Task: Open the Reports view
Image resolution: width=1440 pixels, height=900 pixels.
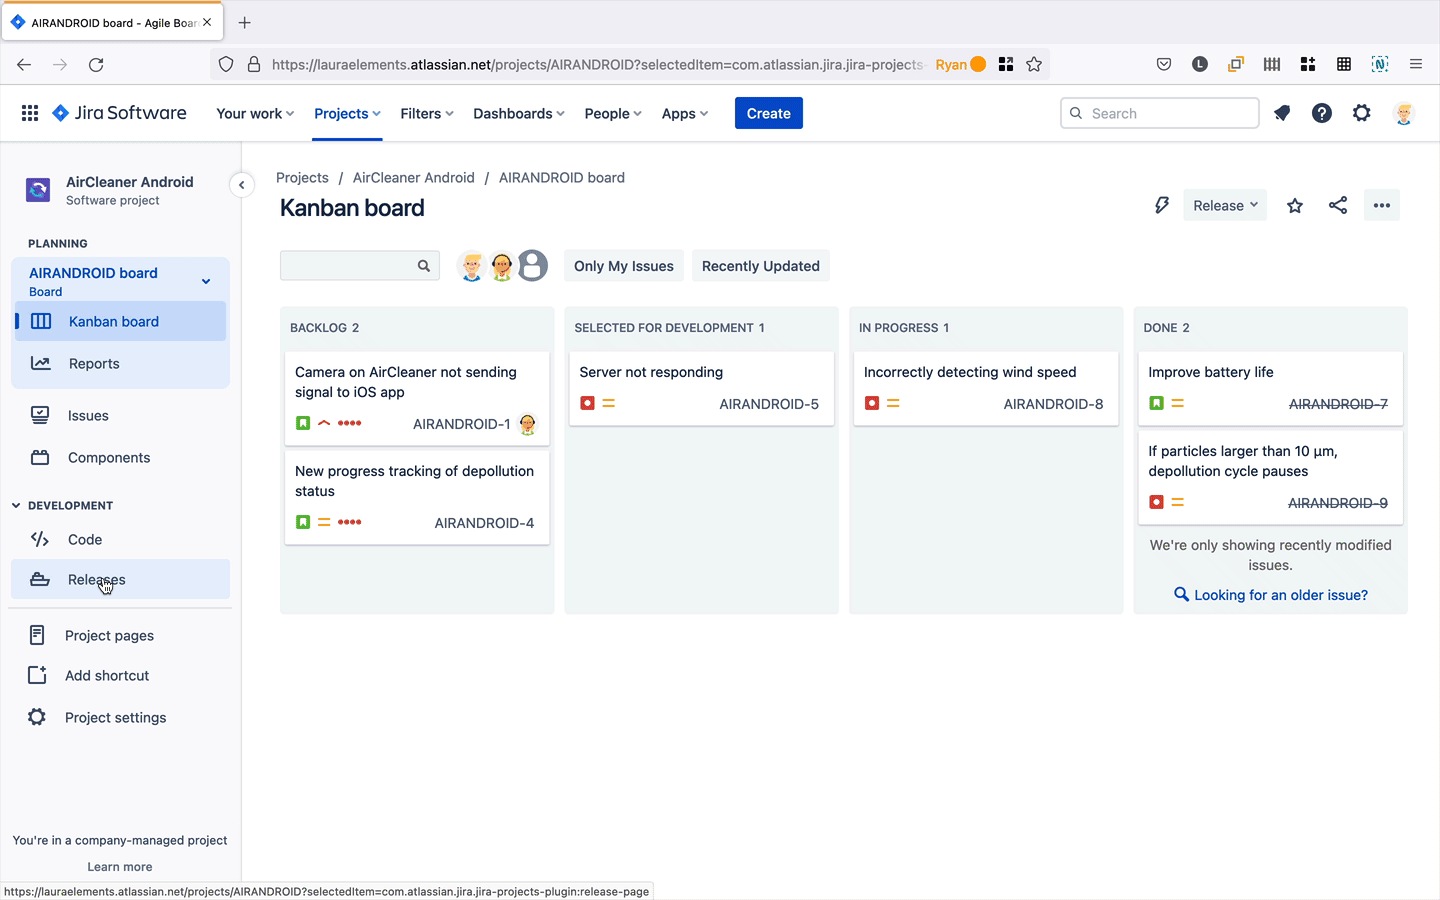Action: pos(96,363)
